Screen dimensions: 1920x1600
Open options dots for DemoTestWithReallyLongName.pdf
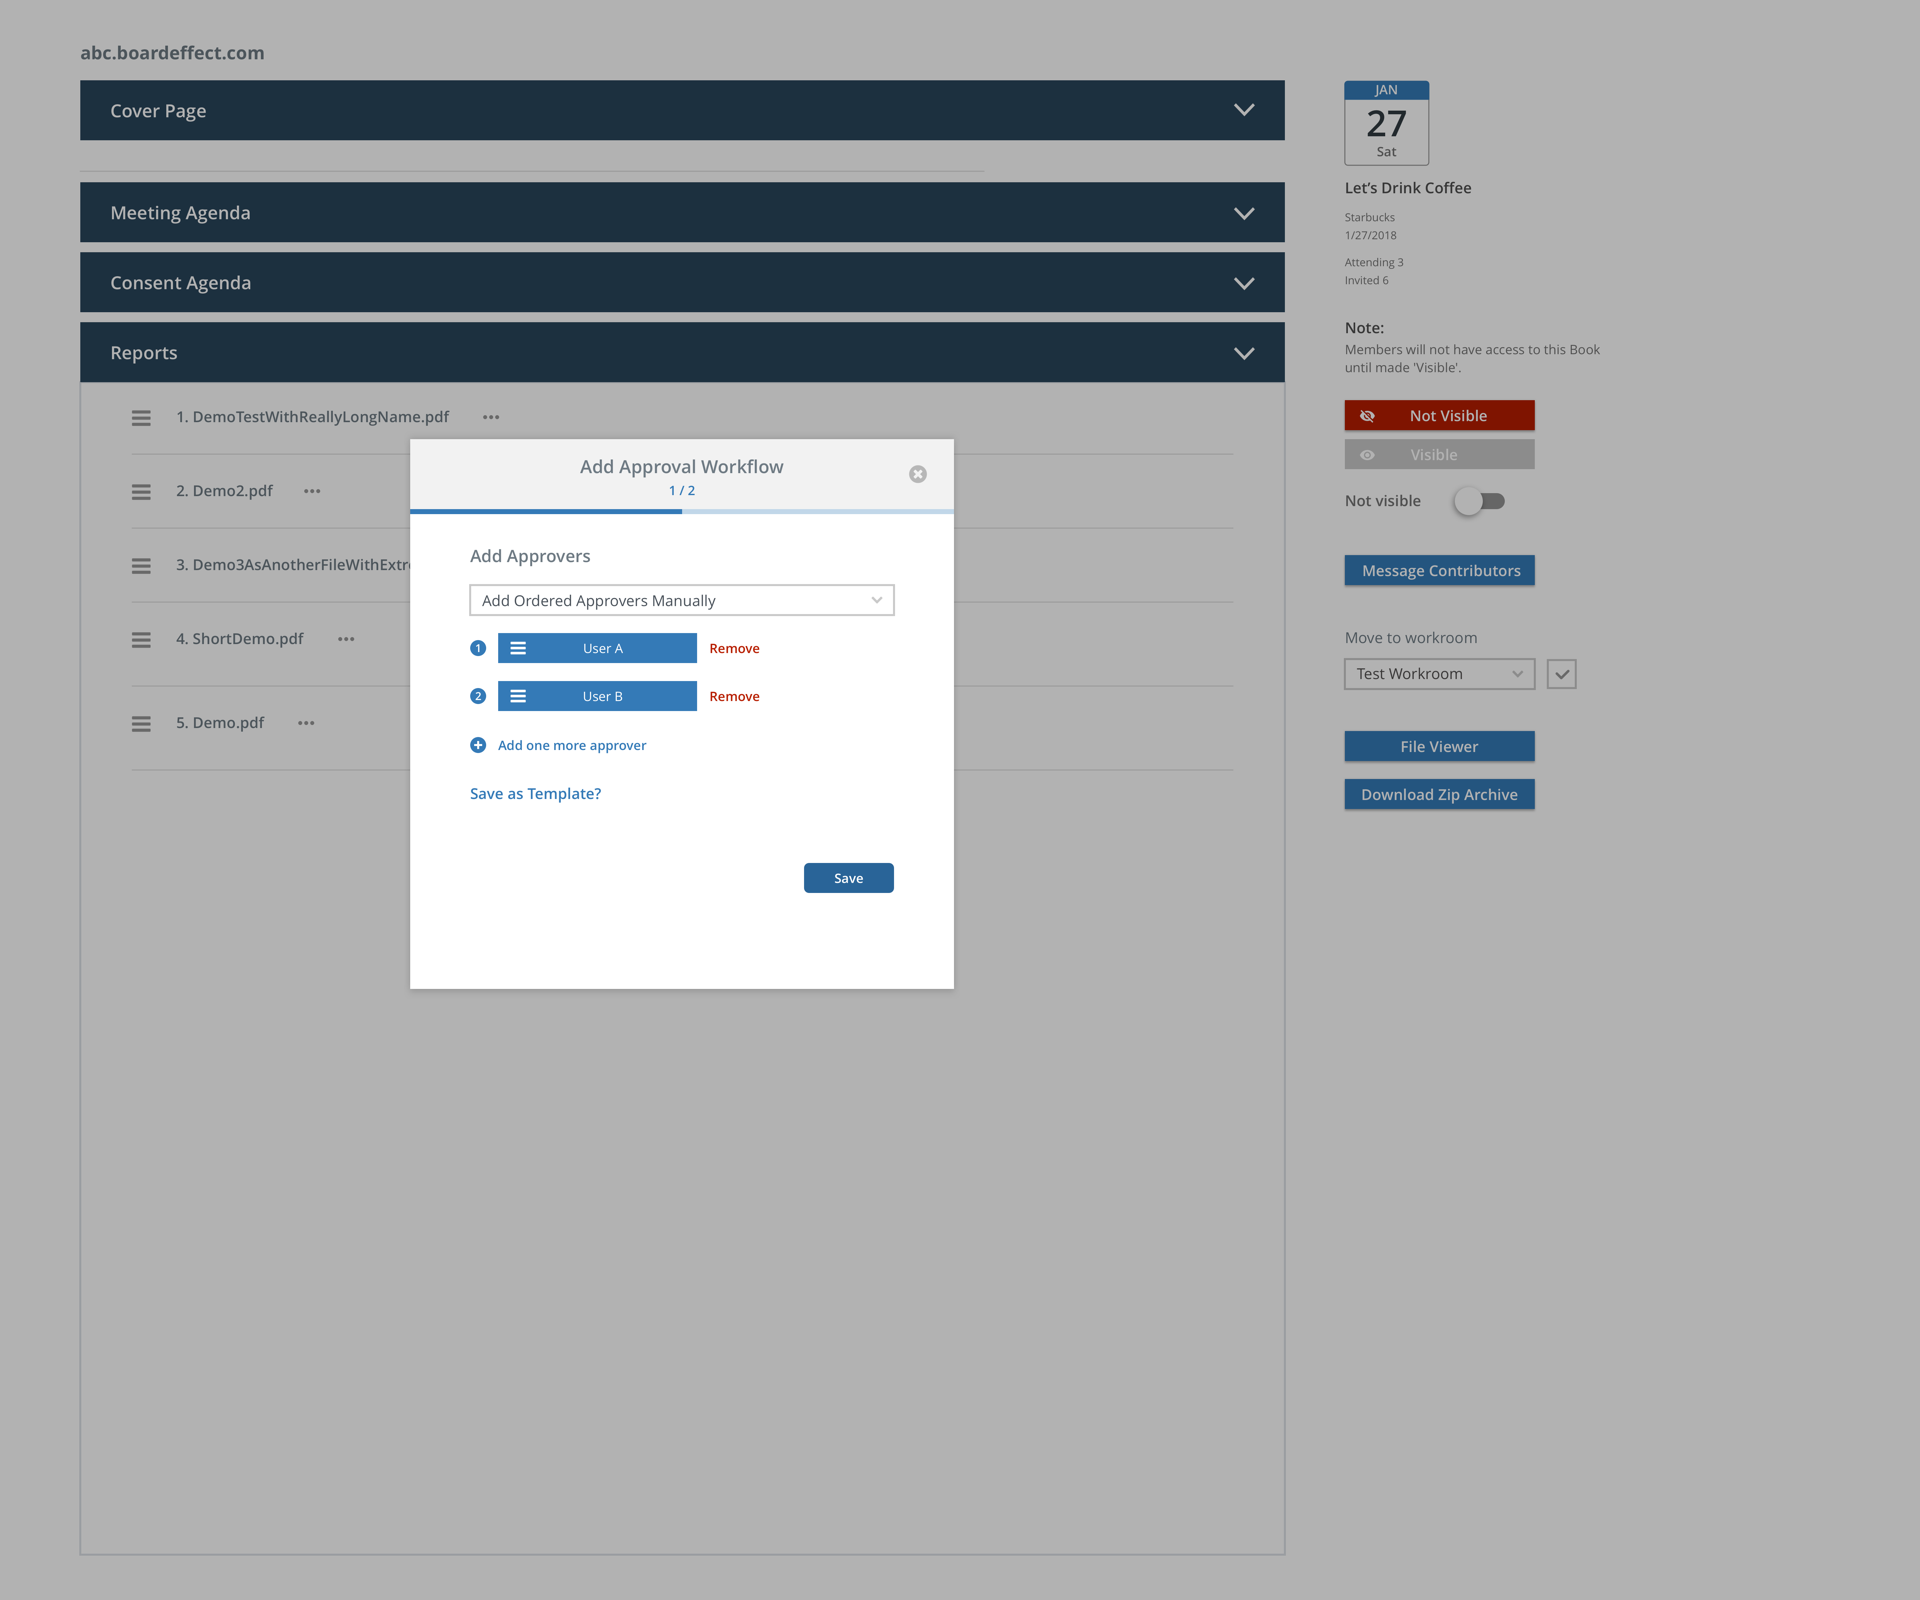[x=491, y=417]
